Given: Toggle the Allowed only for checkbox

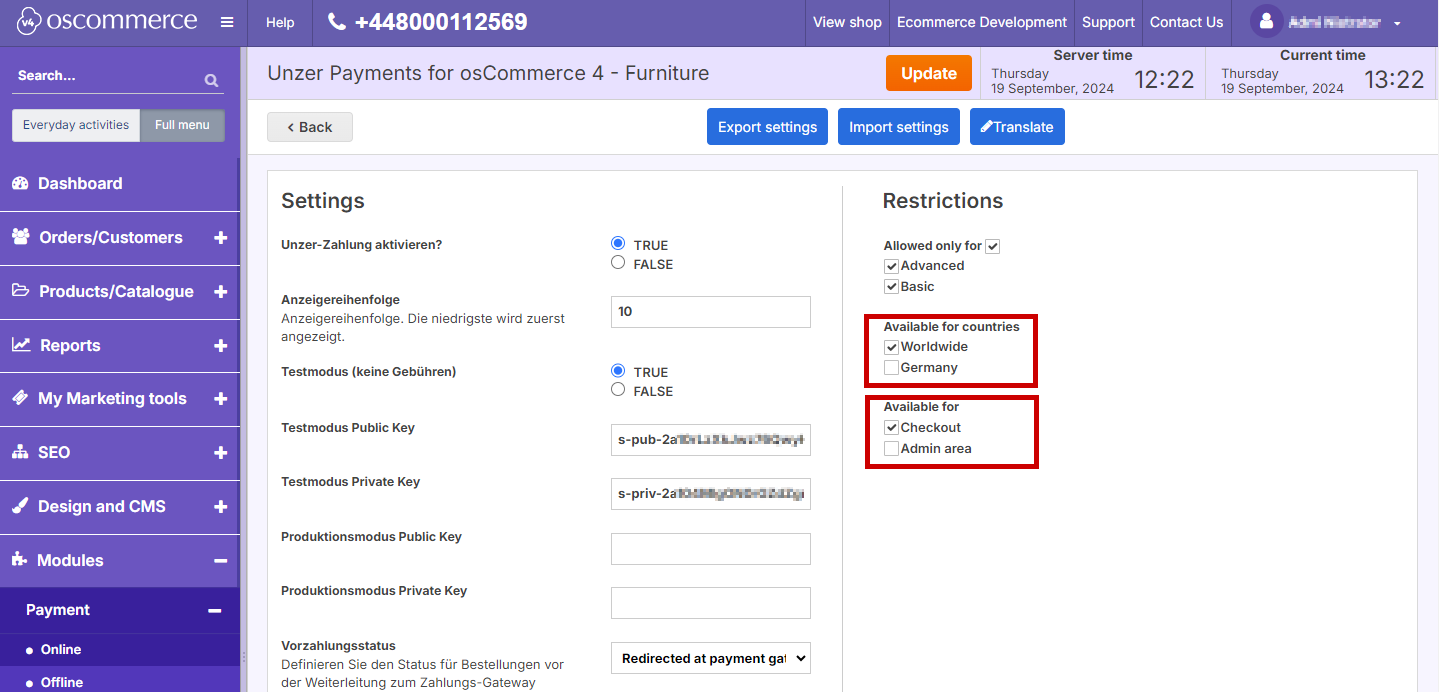Looking at the screenshot, I should pos(992,246).
